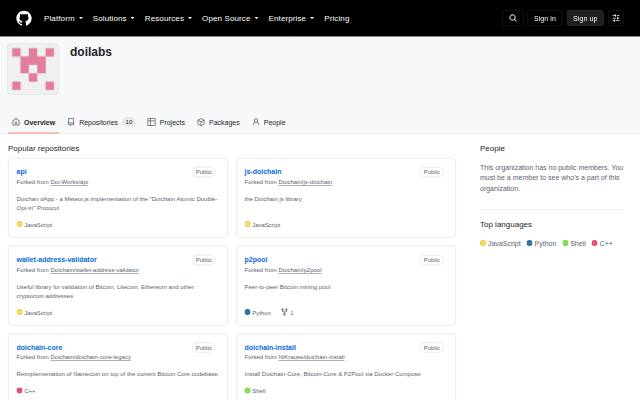Expand the Open Source menu
The width and height of the screenshot is (640, 400).
[x=230, y=18]
